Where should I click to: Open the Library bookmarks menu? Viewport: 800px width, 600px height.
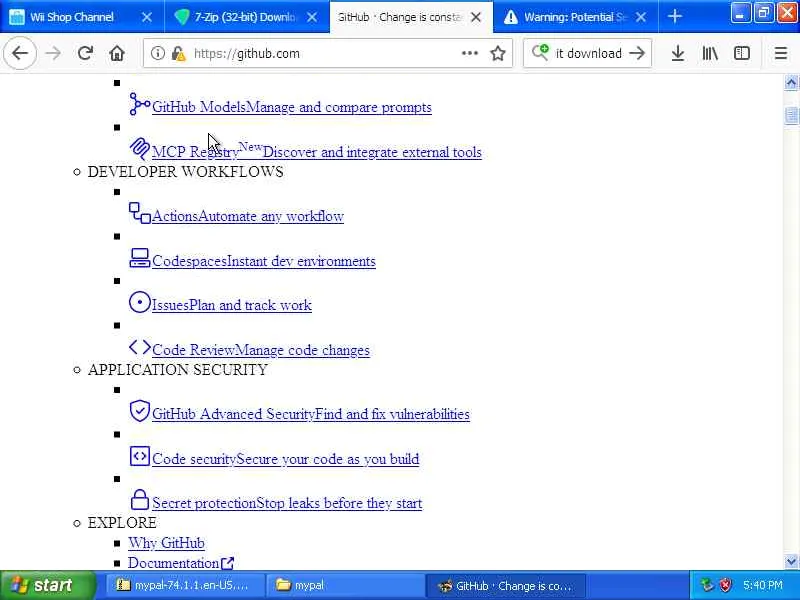[x=710, y=53]
